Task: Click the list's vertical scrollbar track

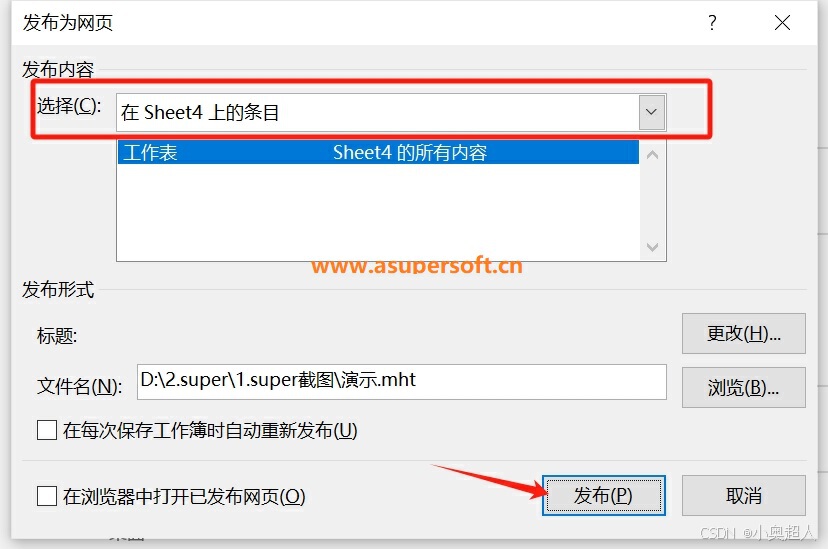Action: click(653, 201)
